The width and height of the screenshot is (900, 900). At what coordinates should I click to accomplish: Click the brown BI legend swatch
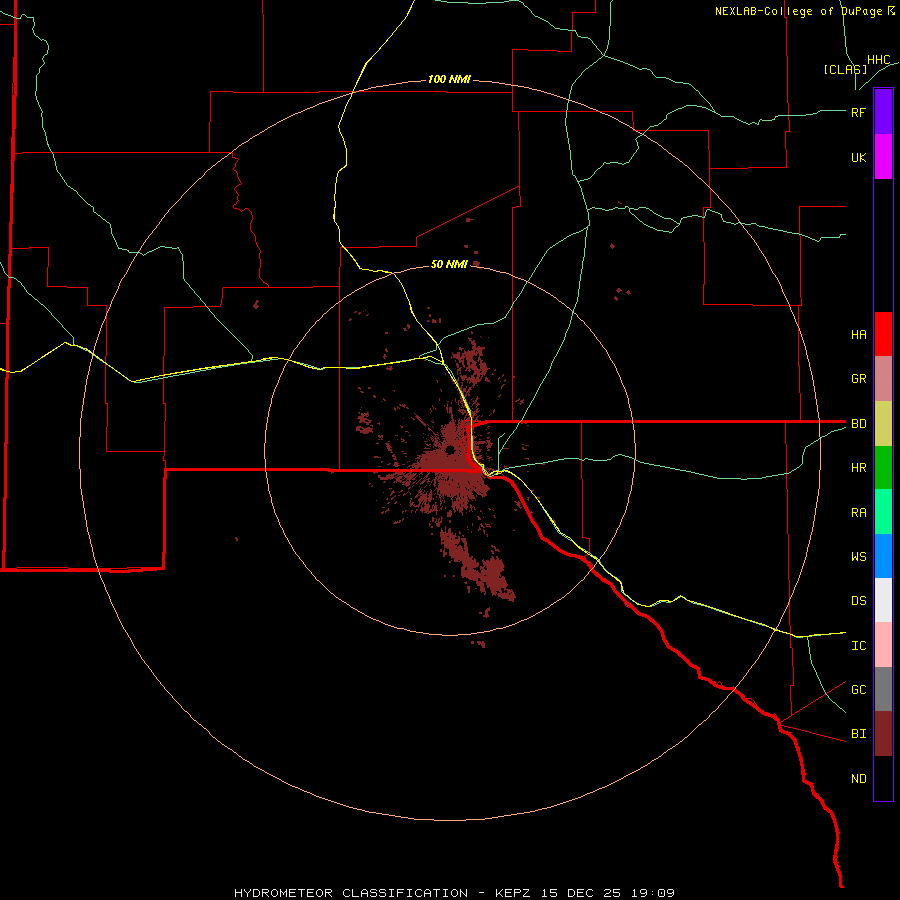883,734
